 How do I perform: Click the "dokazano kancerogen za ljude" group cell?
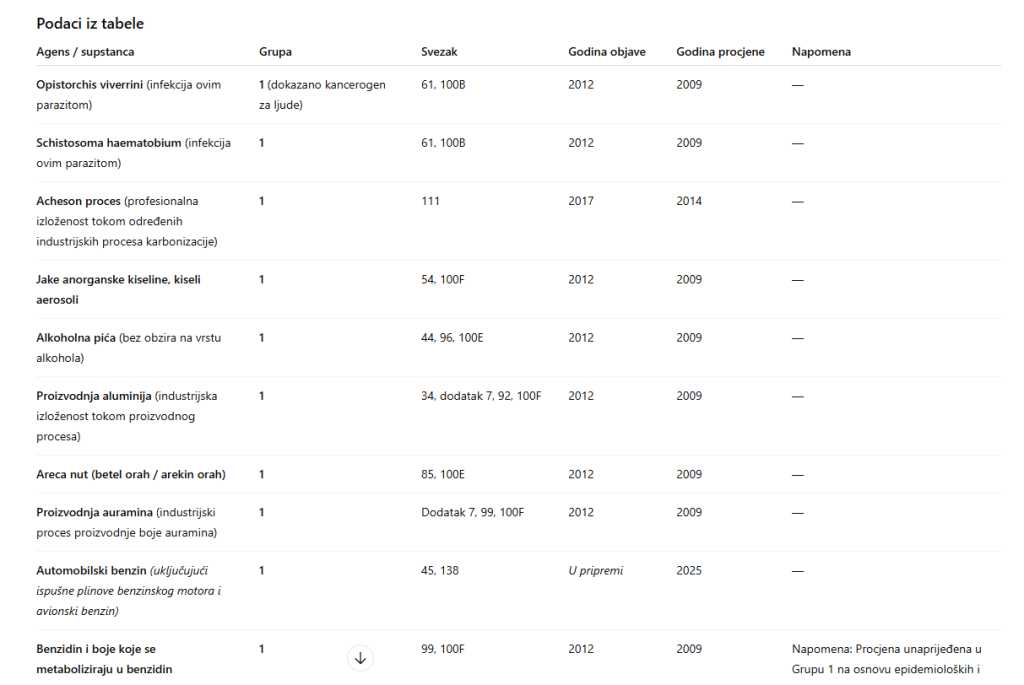click(321, 95)
